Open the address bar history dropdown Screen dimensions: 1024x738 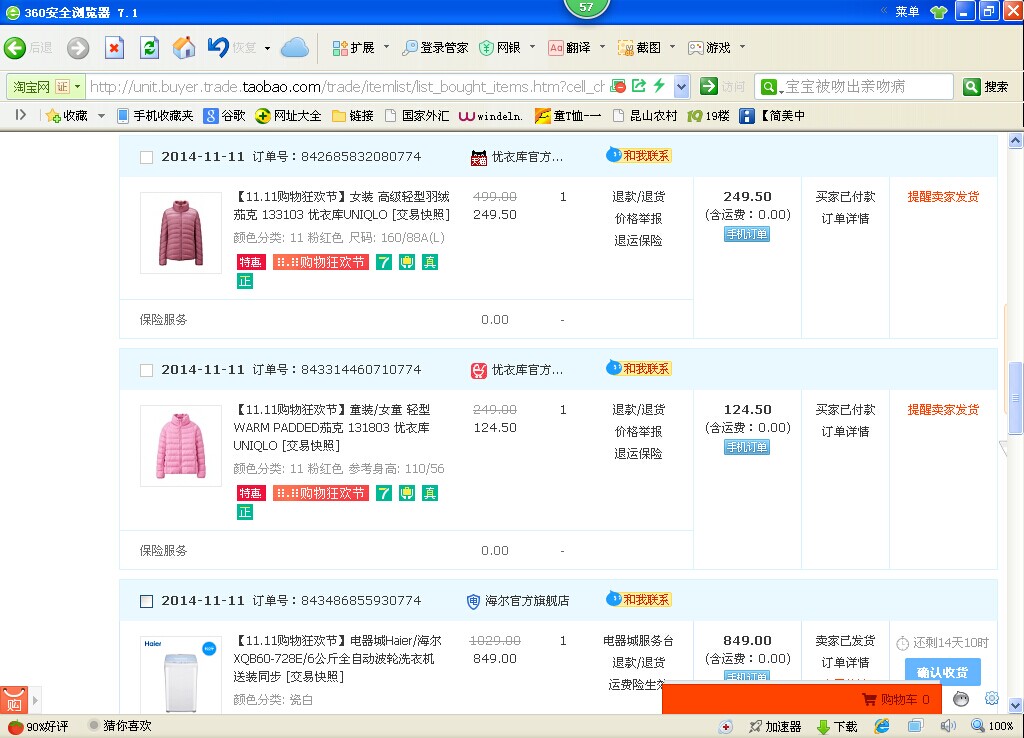click(681, 86)
